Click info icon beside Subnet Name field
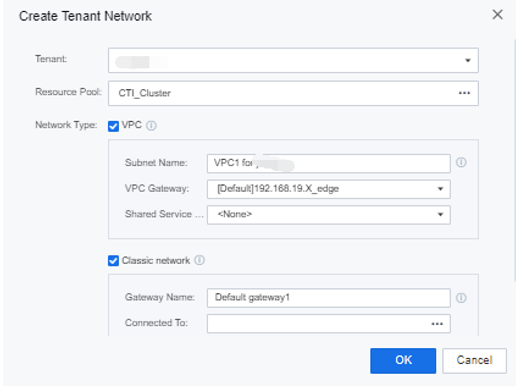This screenshot has height=388, width=516. 461,162
